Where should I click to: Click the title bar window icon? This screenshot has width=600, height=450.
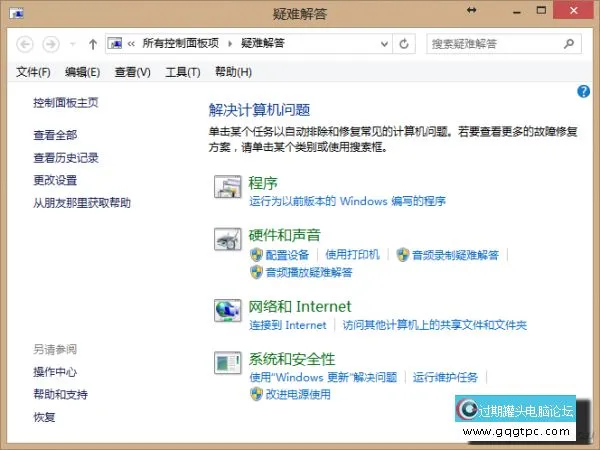point(16,14)
